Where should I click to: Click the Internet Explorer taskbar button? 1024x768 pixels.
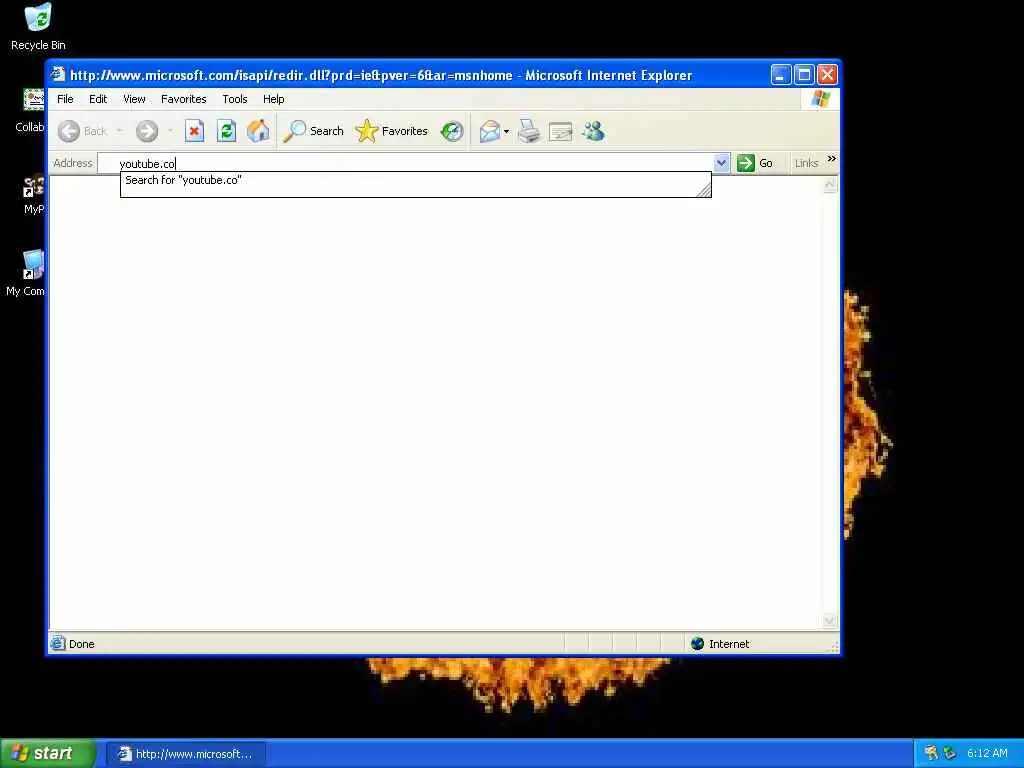point(186,754)
